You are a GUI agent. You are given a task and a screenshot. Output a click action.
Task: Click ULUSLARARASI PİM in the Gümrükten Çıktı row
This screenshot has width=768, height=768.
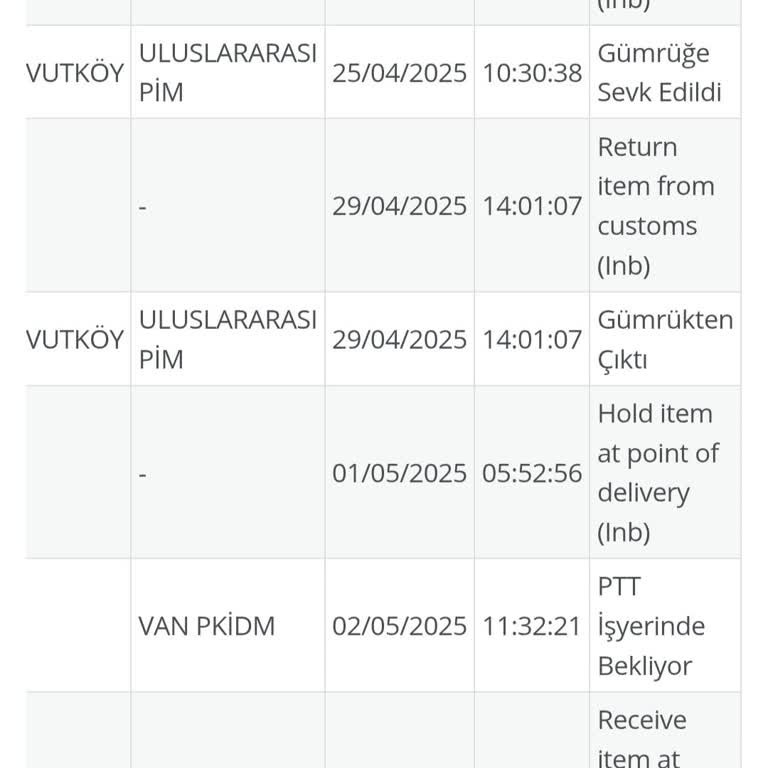tap(227, 339)
